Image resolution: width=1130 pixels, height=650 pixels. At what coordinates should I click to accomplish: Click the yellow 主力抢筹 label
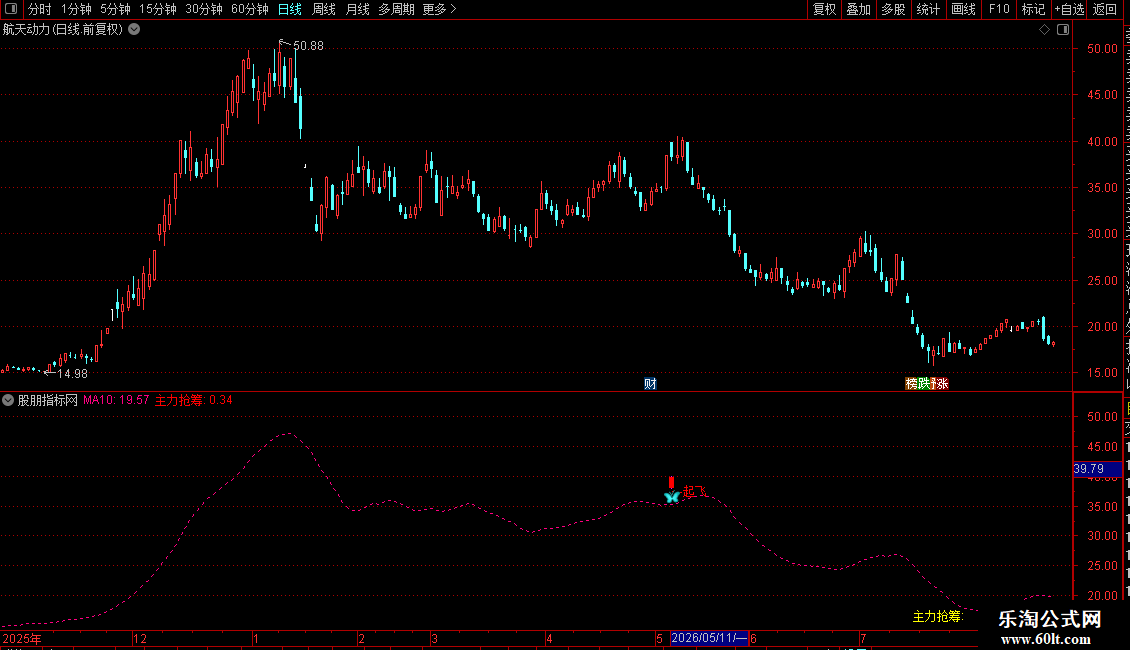coord(938,617)
